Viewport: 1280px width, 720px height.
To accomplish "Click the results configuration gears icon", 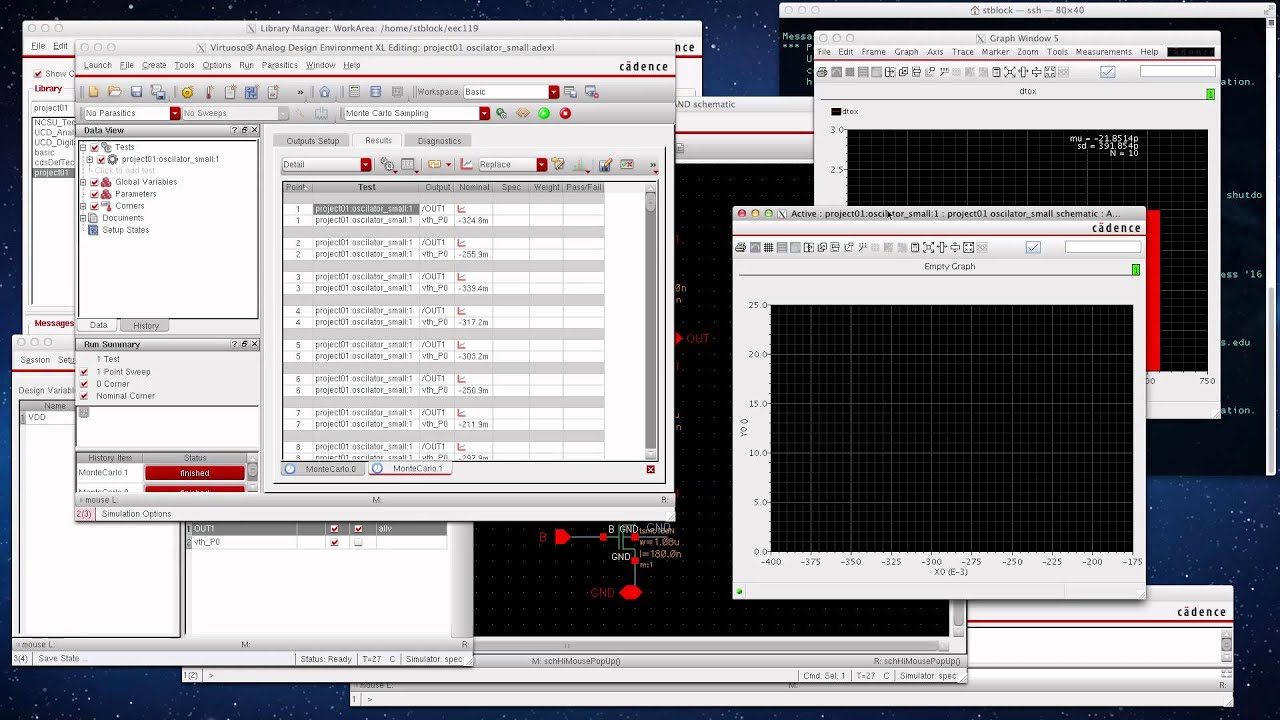I will tap(387, 164).
